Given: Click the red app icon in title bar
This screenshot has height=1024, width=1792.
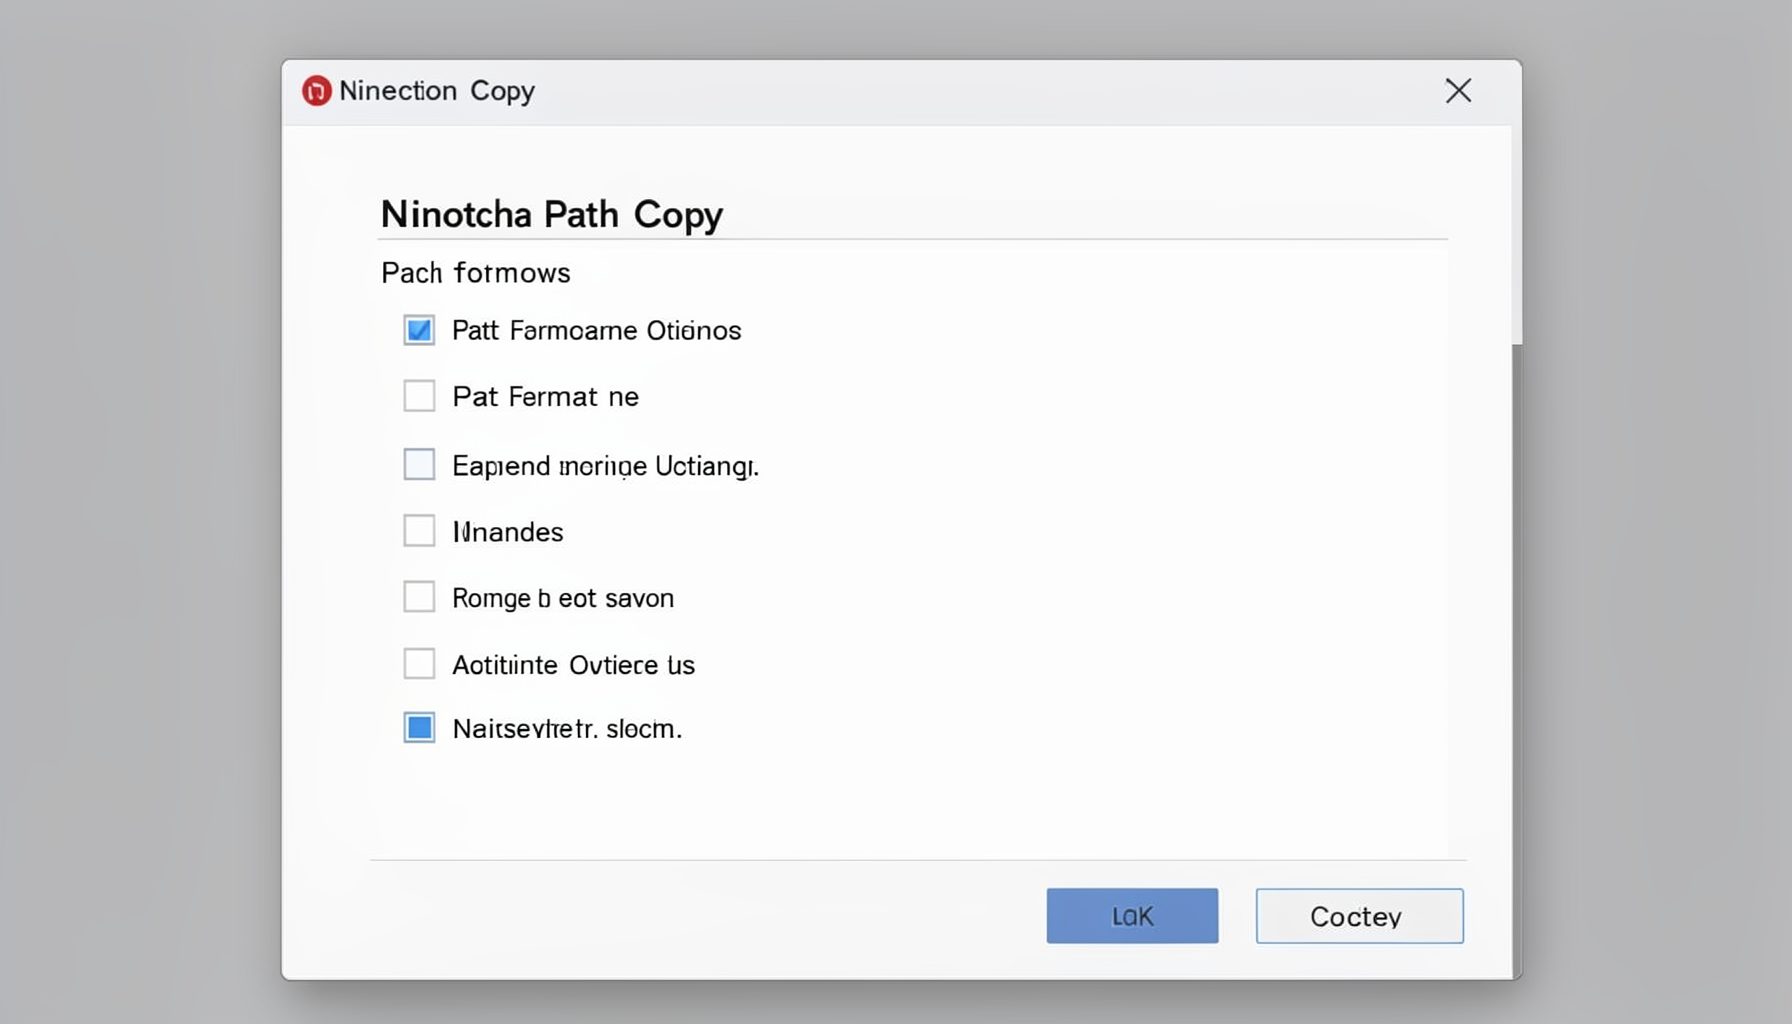Looking at the screenshot, I should click(317, 91).
